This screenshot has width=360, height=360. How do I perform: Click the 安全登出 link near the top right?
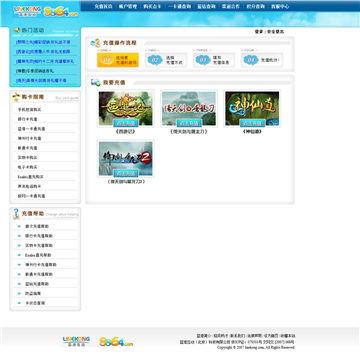click(x=275, y=32)
